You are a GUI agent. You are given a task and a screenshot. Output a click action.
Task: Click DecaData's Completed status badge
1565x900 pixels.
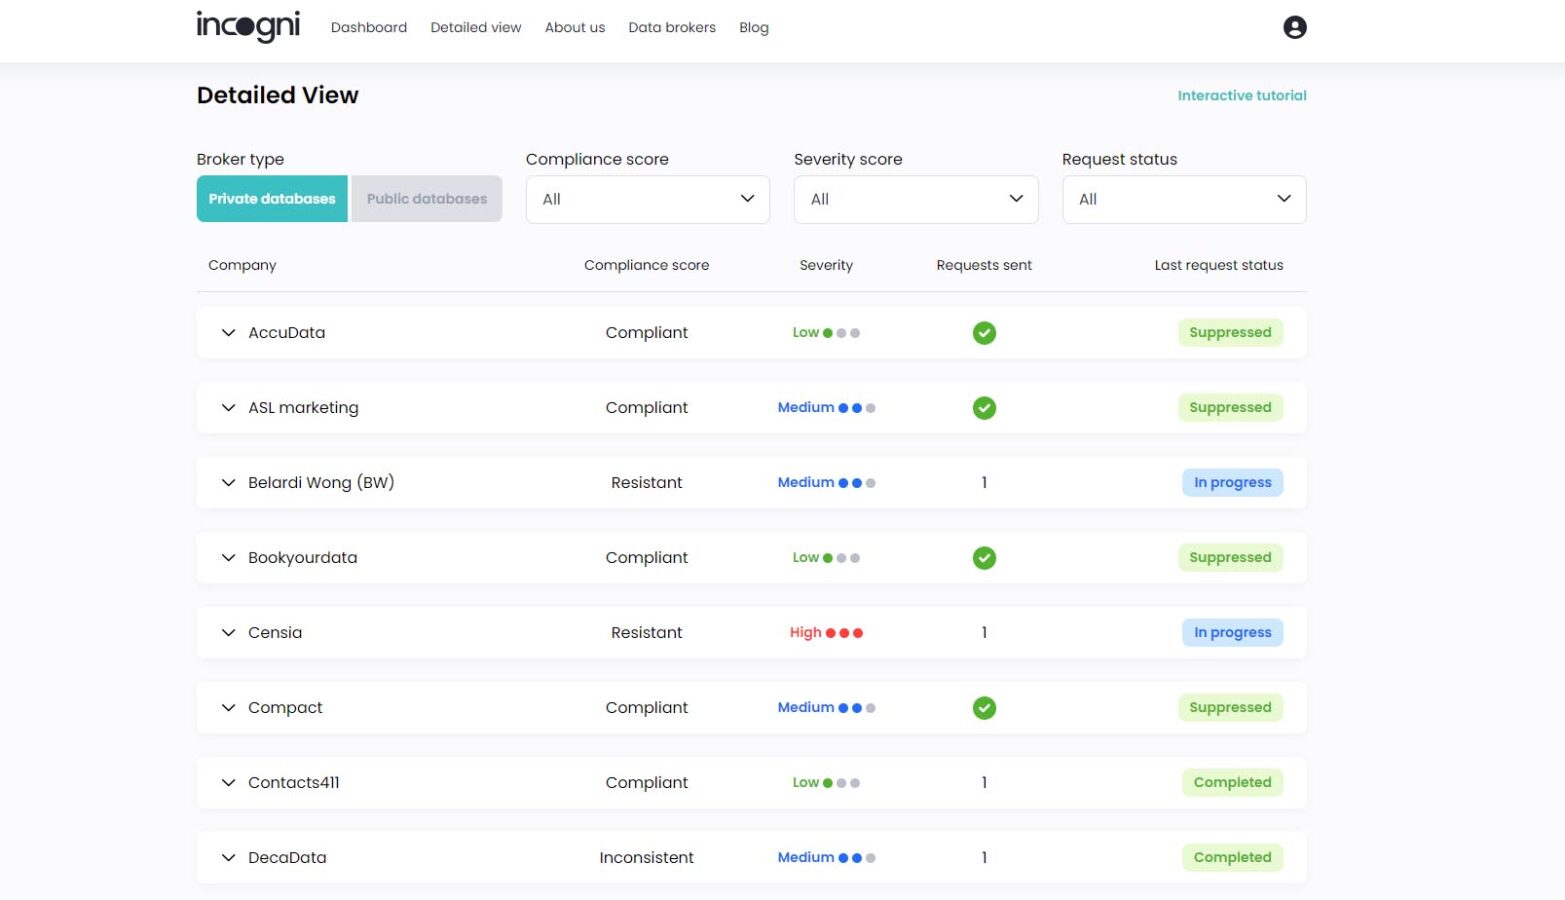[x=1232, y=858]
